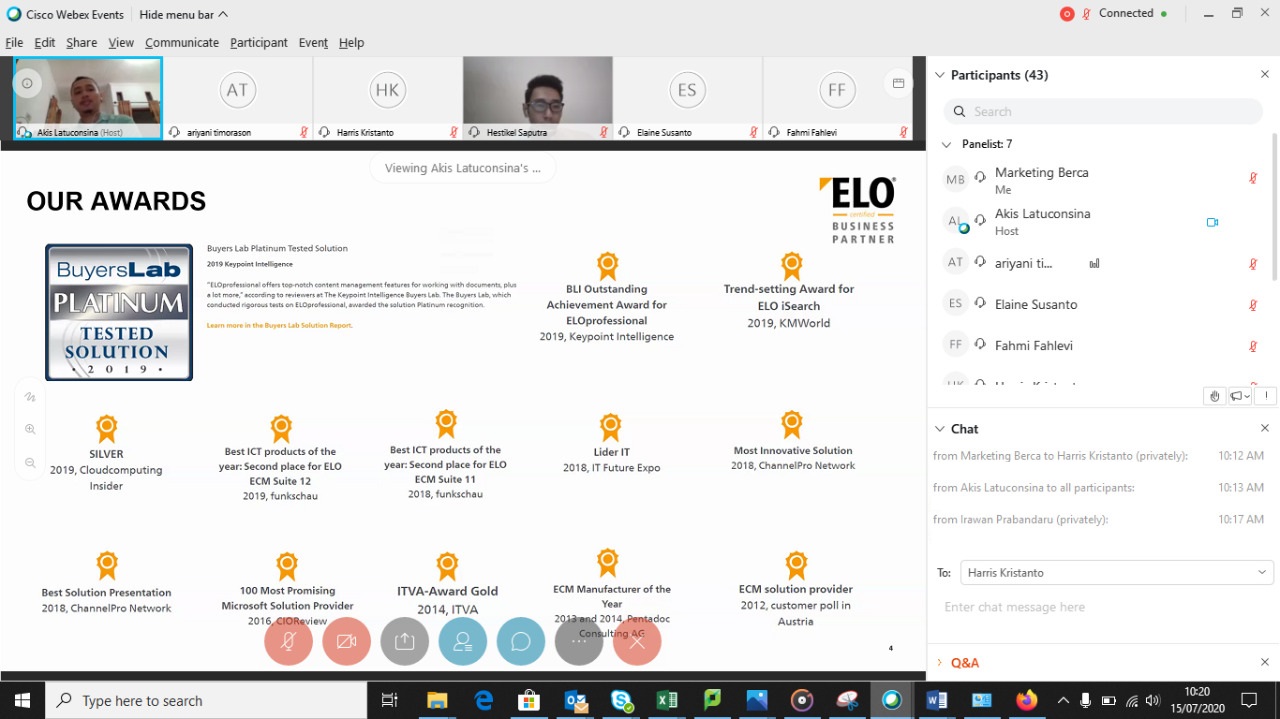Open File Explorer from the taskbar

click(437, 700)
